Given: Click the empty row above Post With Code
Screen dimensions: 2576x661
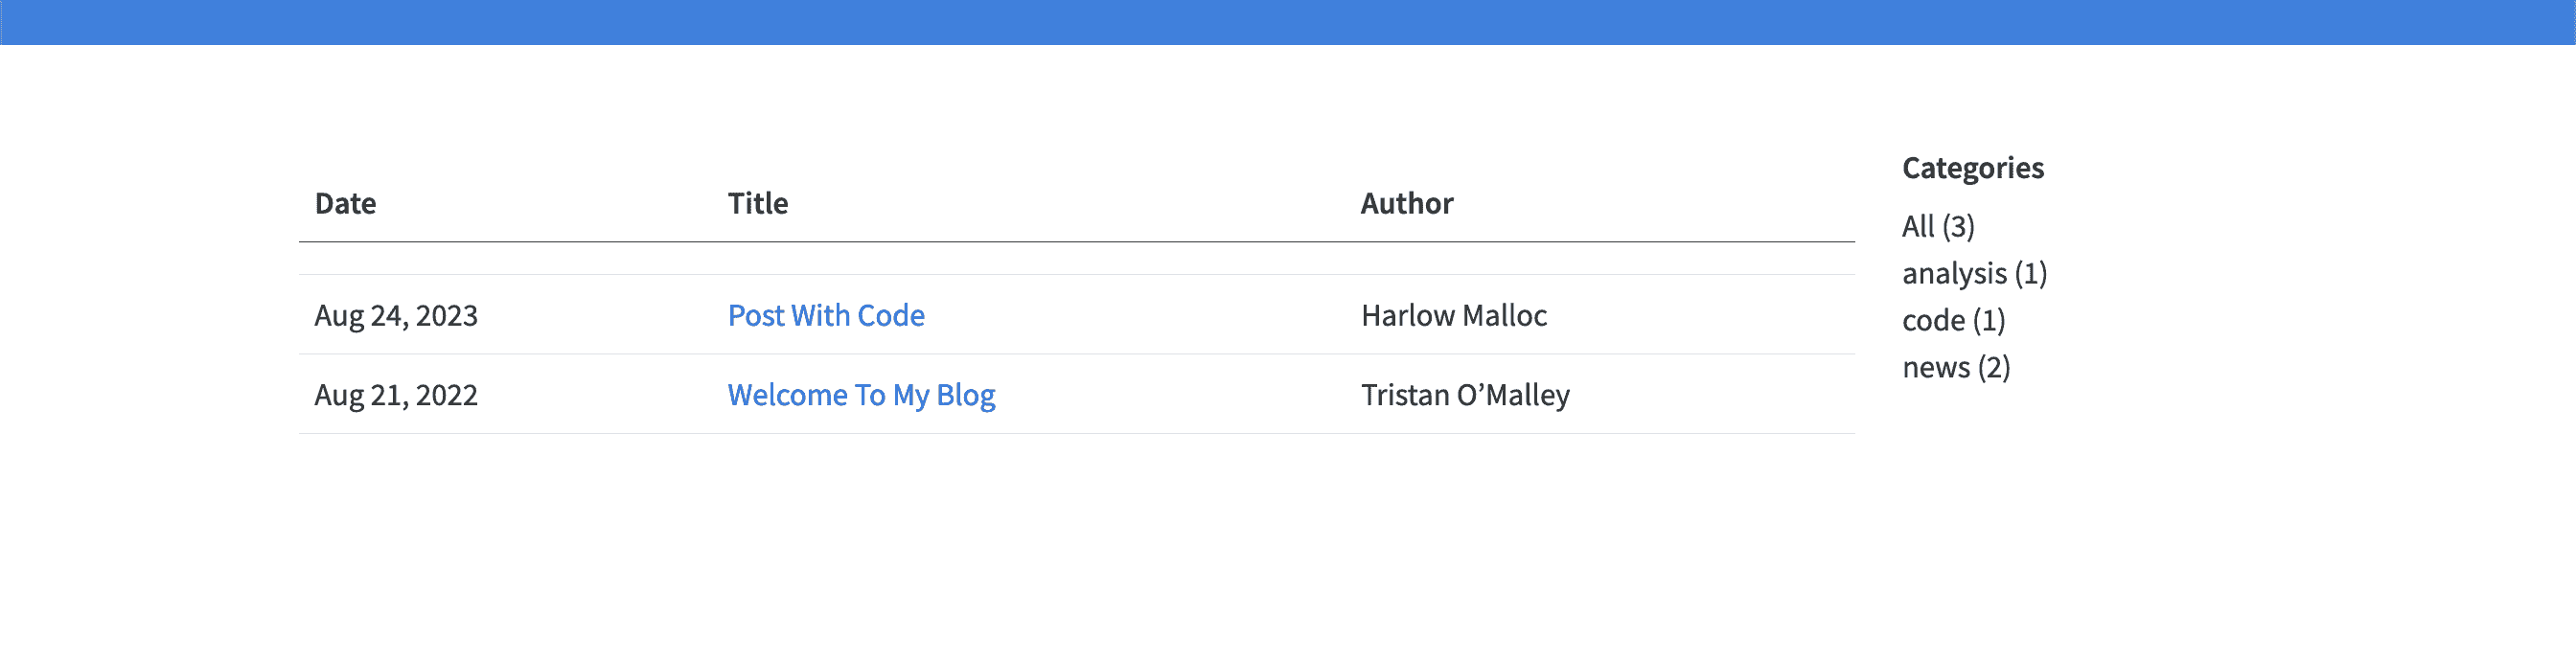Looking at the screenshot, I should point(1076,259).
